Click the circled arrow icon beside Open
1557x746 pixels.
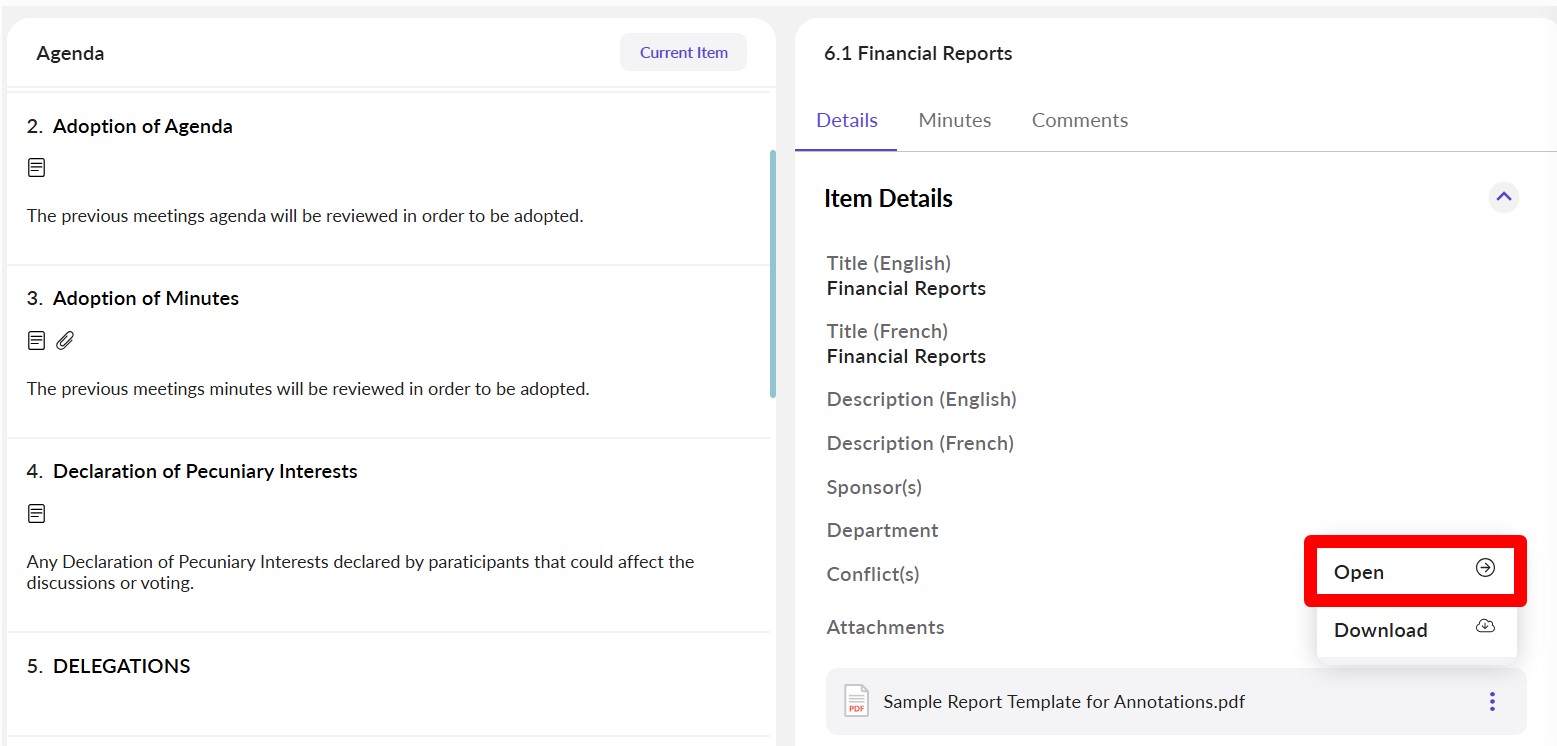tap(1485, 568)
